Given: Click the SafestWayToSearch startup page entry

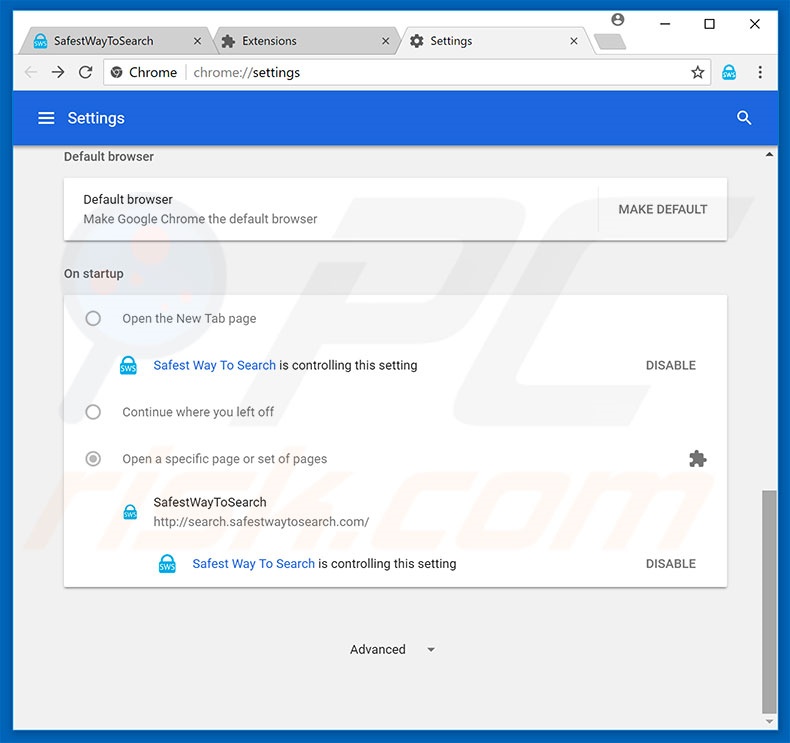Looking at the screenshot, I should [x=396, y=512].
